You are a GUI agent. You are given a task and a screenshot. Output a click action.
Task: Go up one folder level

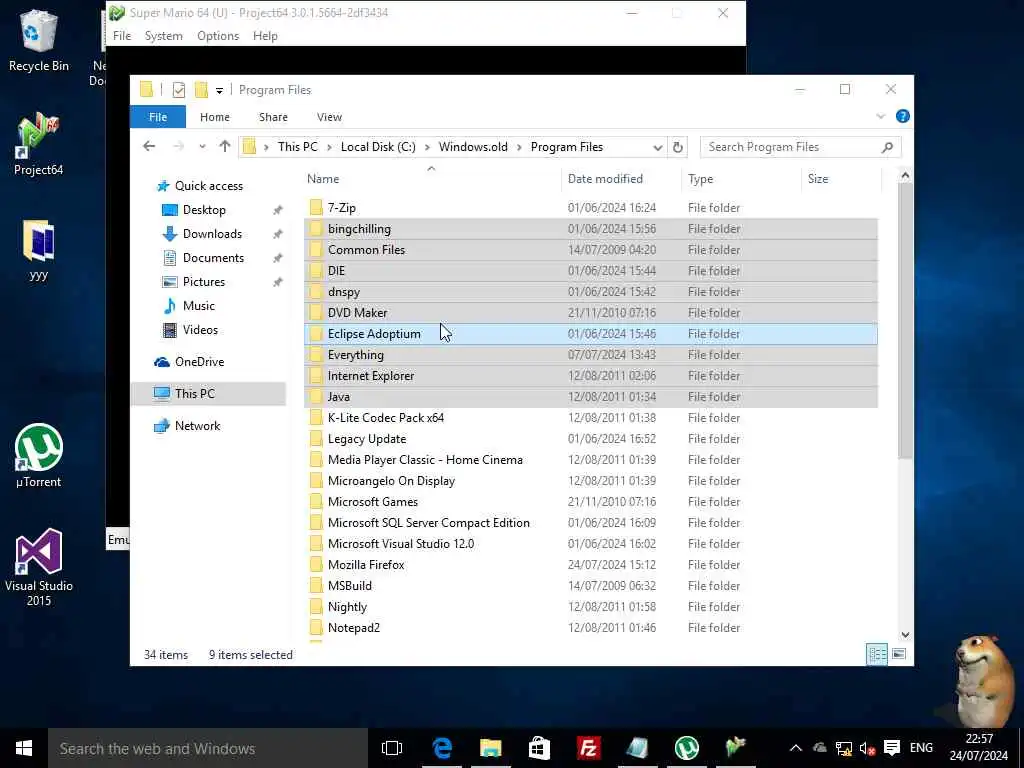225,146
